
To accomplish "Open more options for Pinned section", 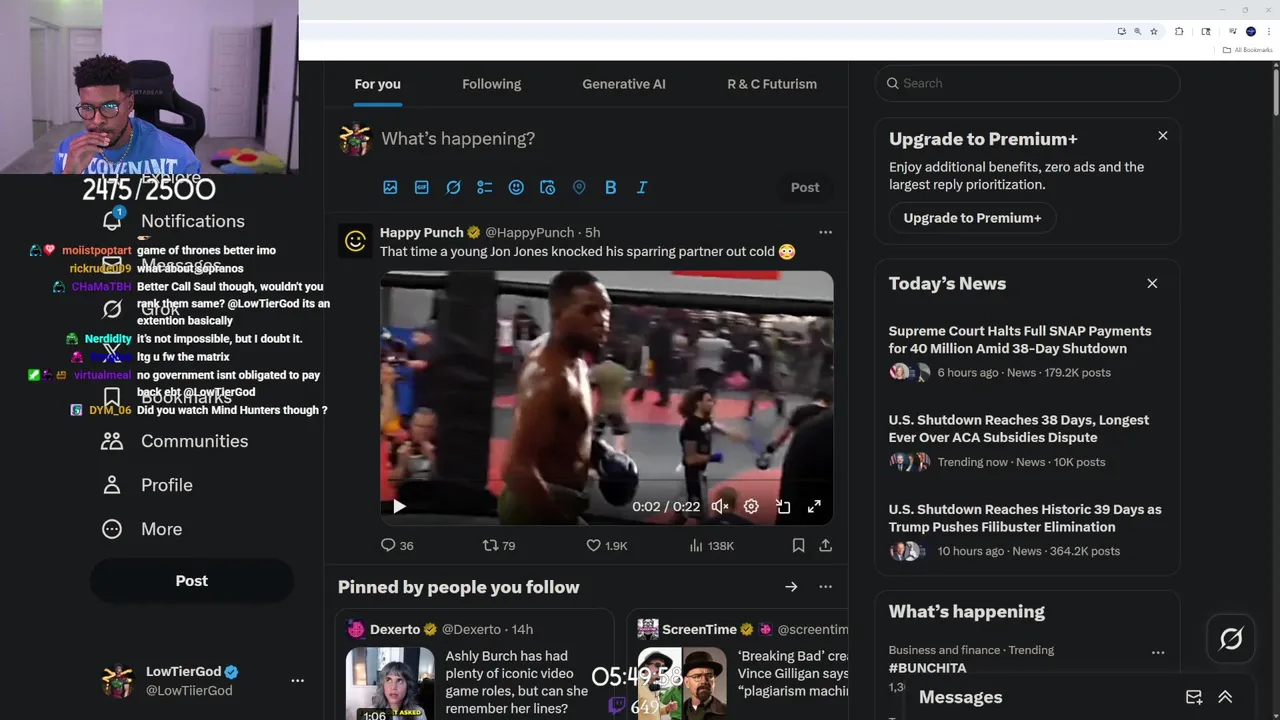I will coord(825,587).
